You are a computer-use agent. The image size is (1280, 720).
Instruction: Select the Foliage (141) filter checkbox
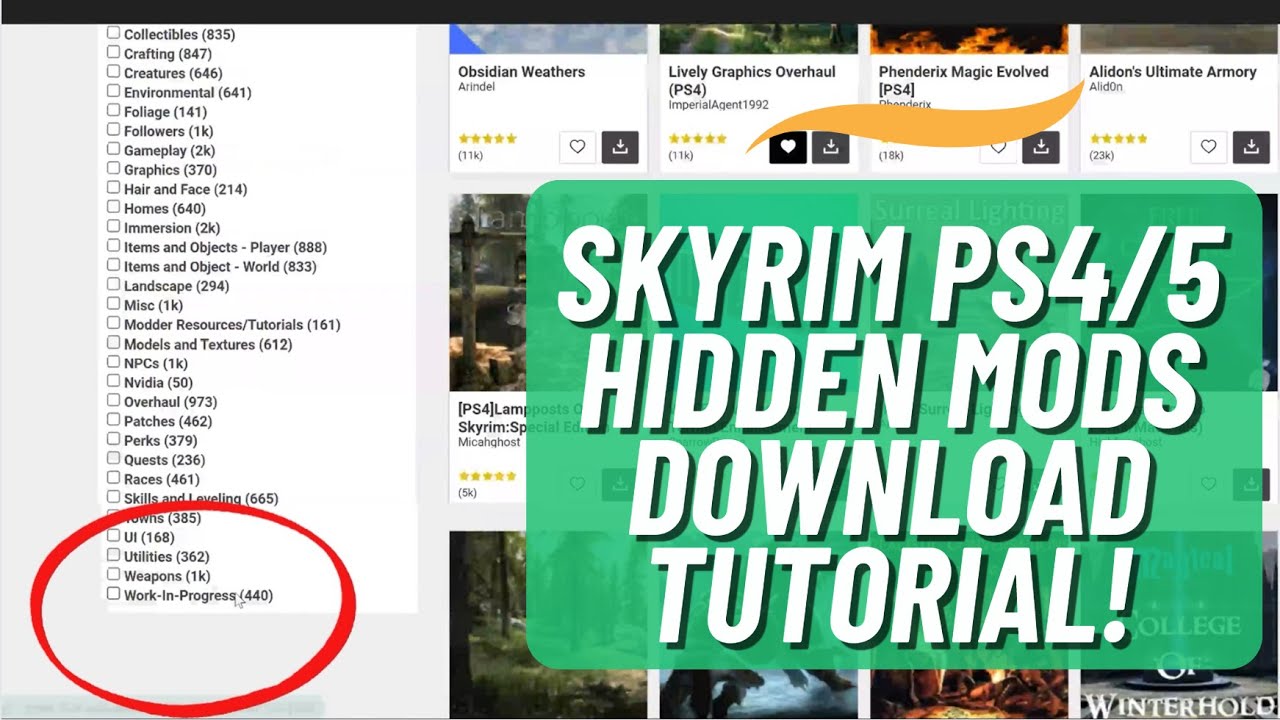(x=114, y=110)
